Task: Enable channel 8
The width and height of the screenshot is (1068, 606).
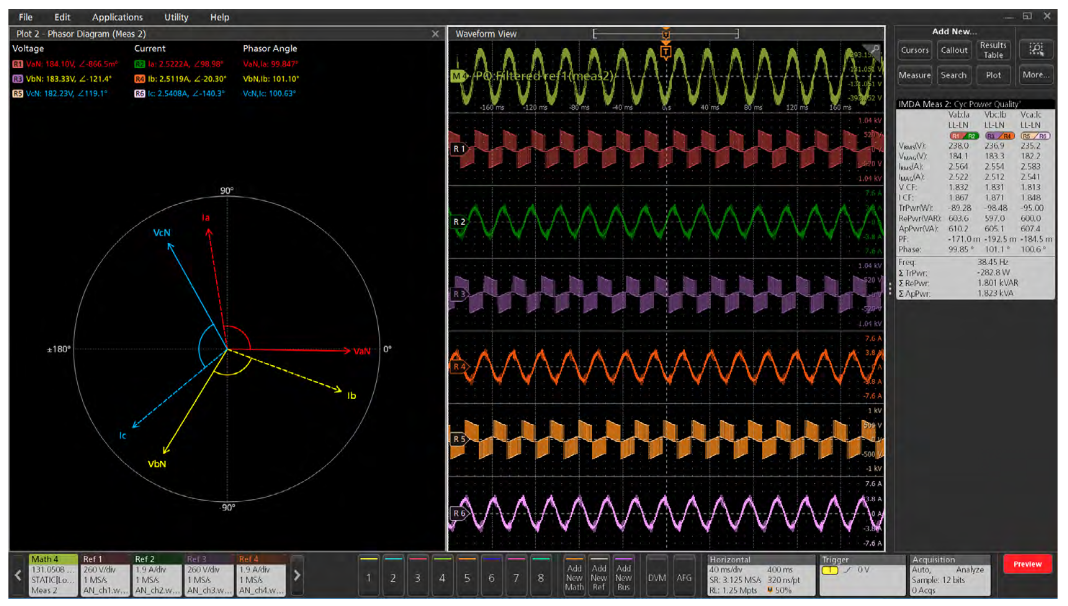Action: pos(540,577)
